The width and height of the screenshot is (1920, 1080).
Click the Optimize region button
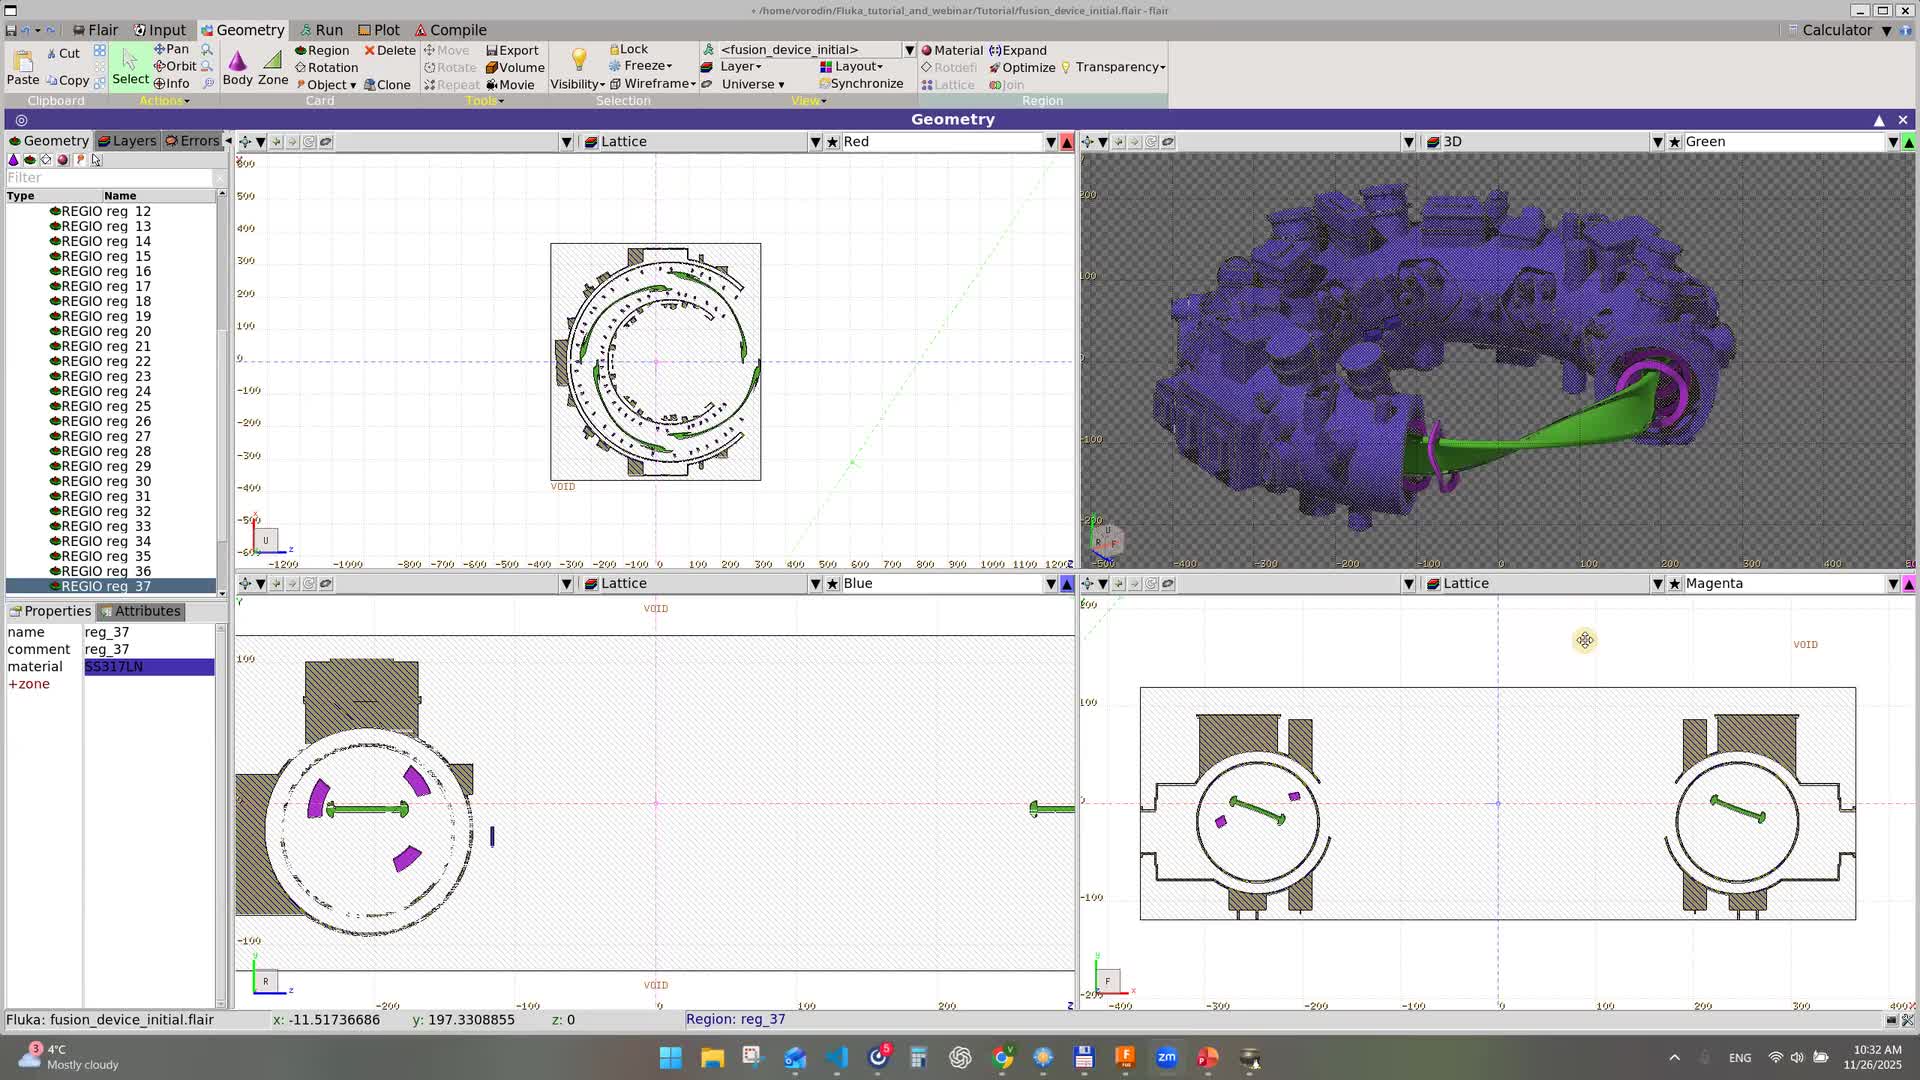(x=1022, y=67)
